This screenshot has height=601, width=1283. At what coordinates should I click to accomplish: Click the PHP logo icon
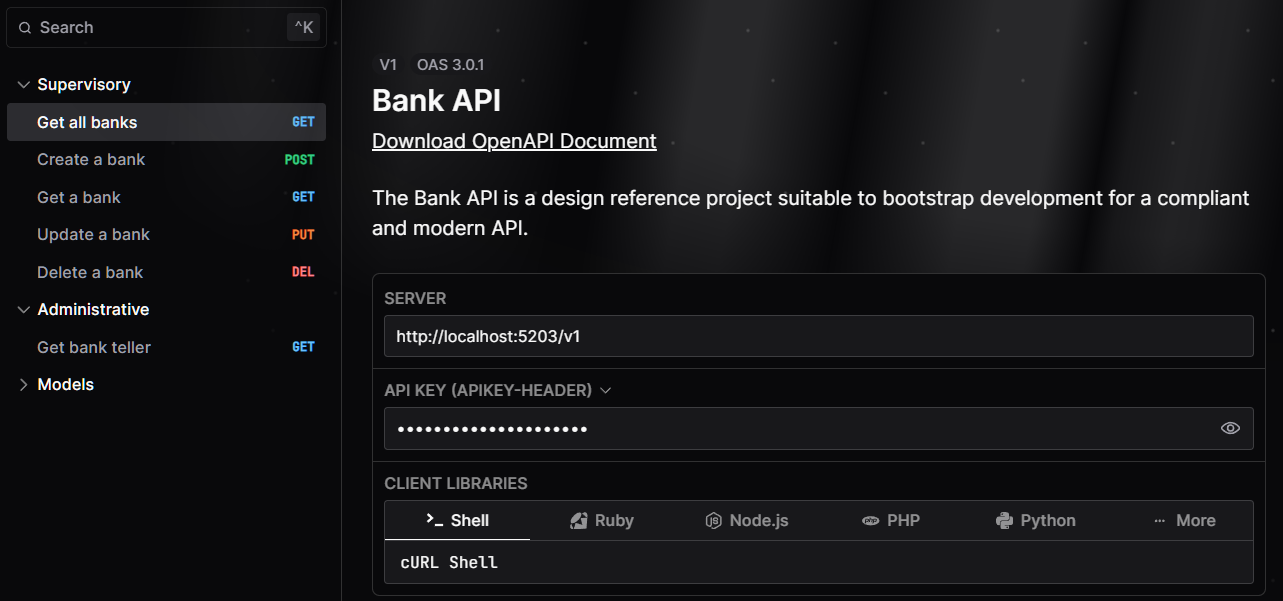(870, 520)
